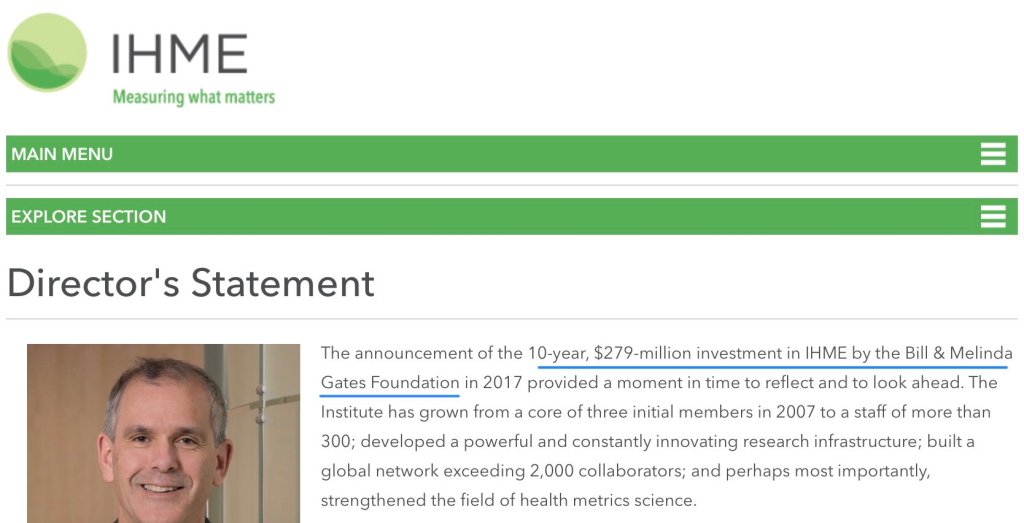Click the IHME wordmark text
1024x523 pixels.
coord(179,53)
